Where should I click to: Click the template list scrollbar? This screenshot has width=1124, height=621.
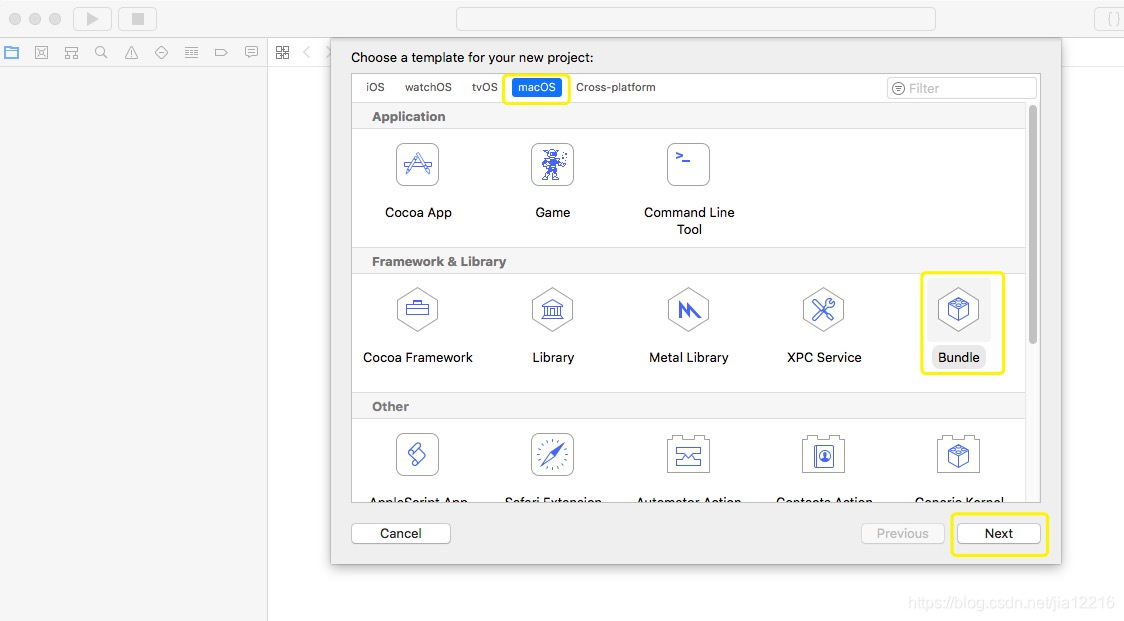coord(1033,224)
